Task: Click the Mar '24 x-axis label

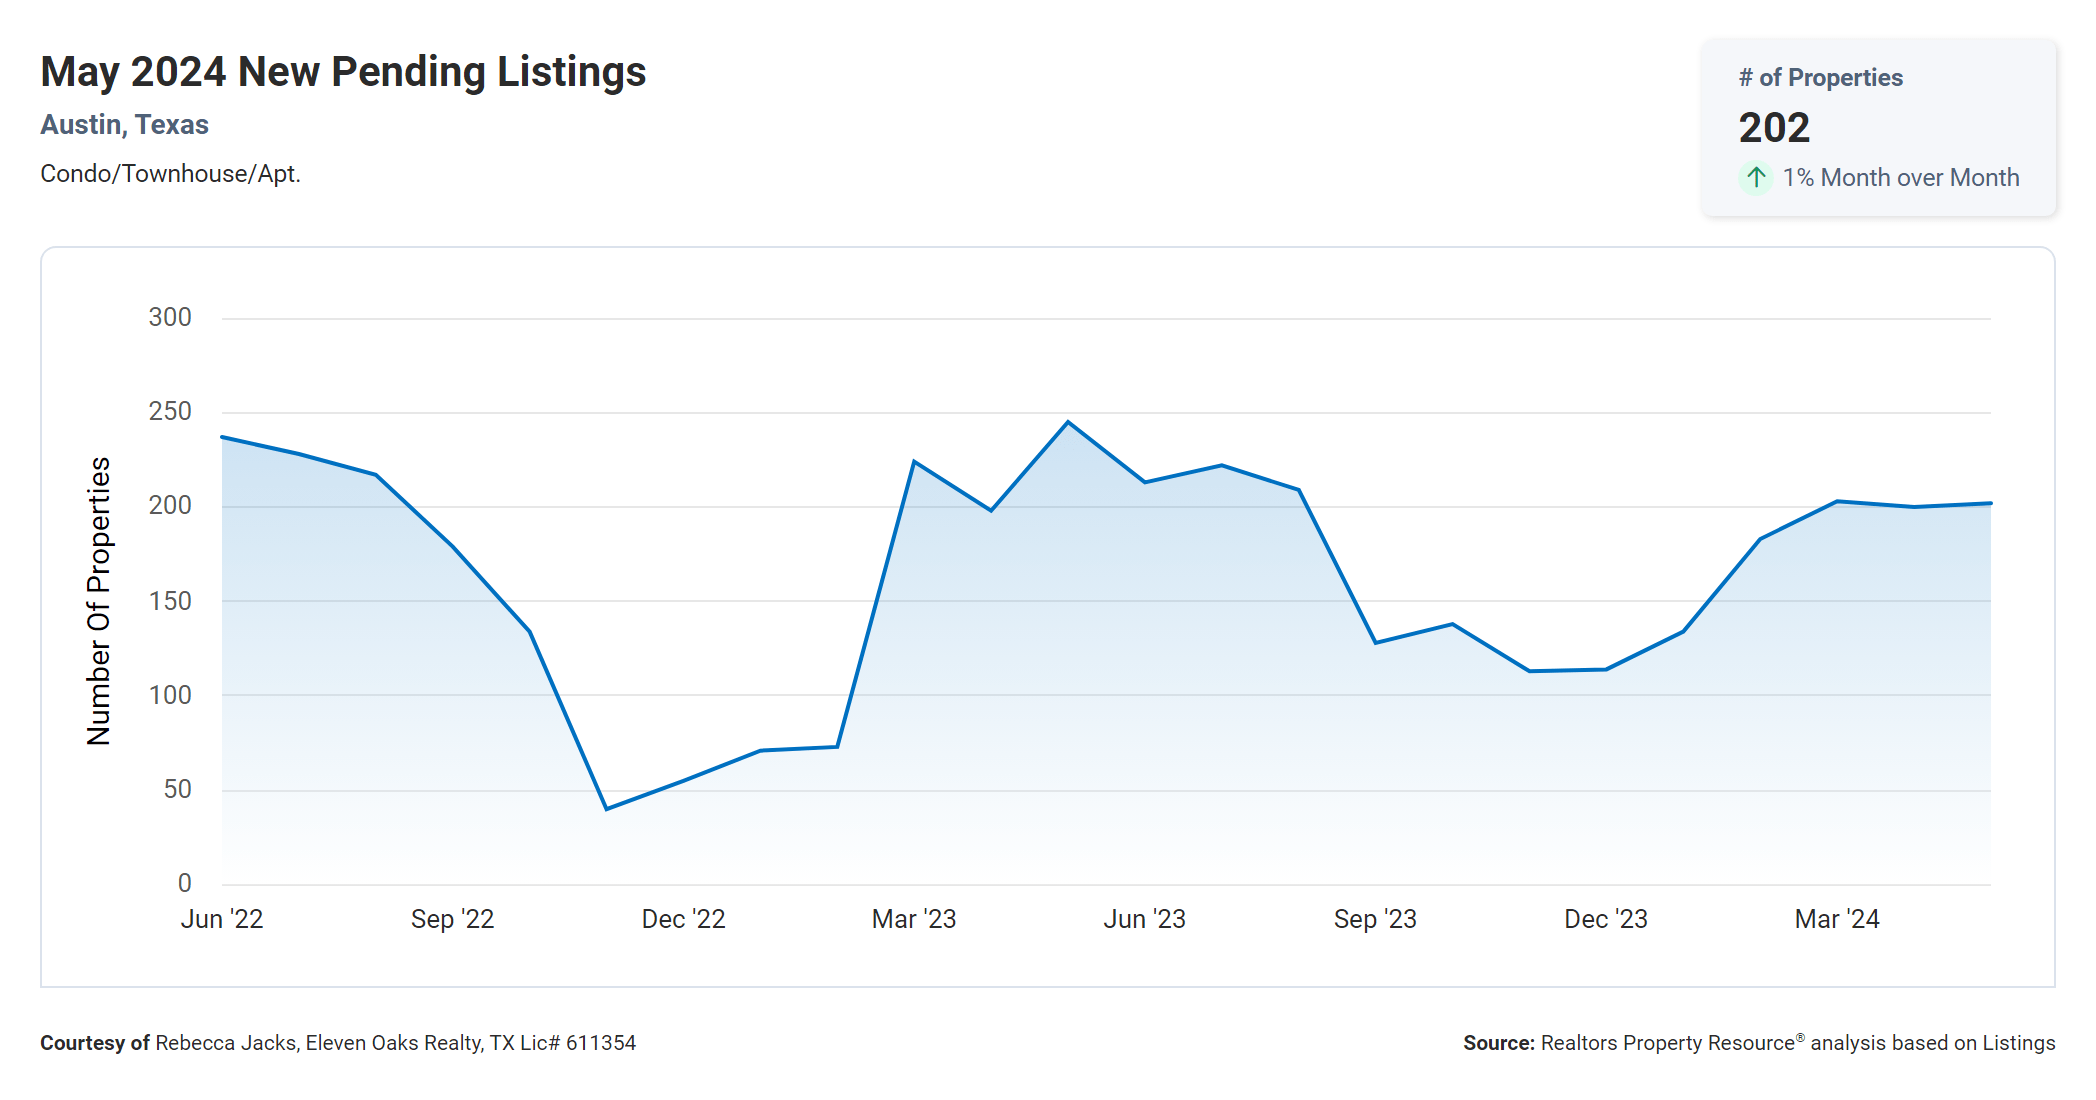Action: coord(1837,919)
